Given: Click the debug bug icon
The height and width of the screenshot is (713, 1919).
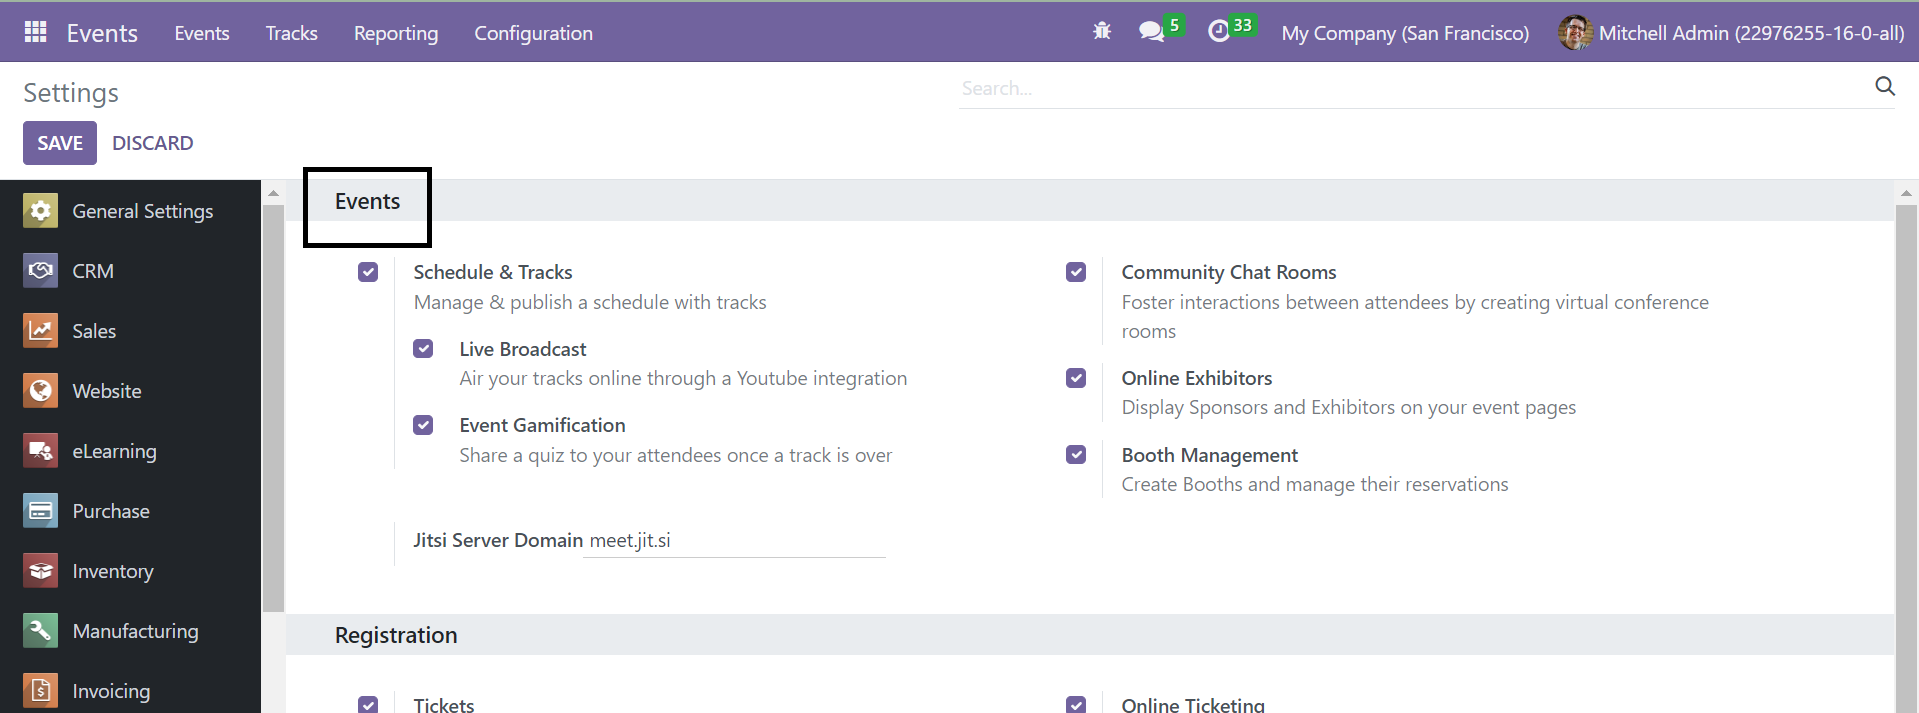Looking at the screenshot, I should 1102,32.
